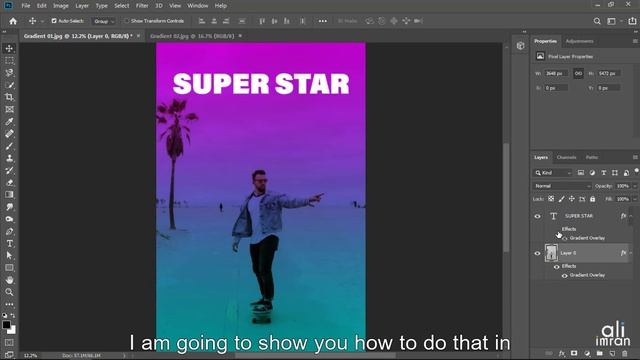Screen dimensions: 640x360
Task: Open layer filter Kind dropdown
Action: click(553, 173)
